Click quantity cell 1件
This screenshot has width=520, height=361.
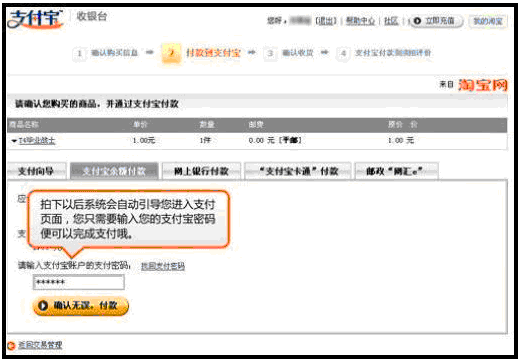click(x=205, y=140)
